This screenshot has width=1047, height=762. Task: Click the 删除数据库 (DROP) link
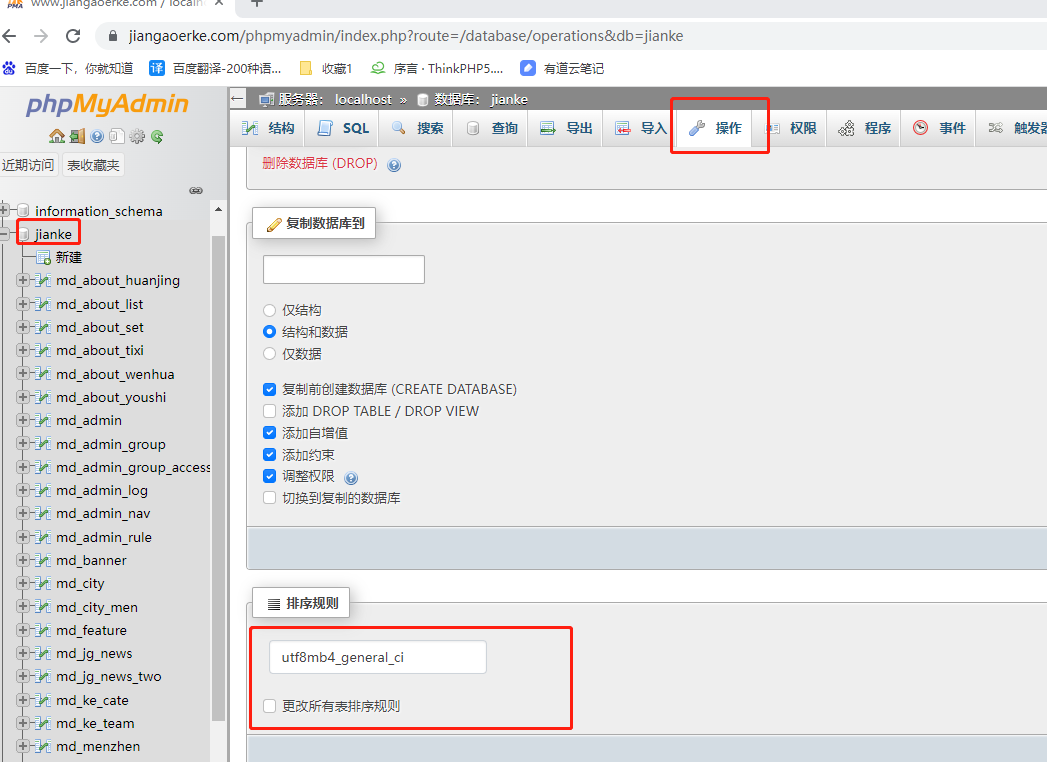[319, 163]
